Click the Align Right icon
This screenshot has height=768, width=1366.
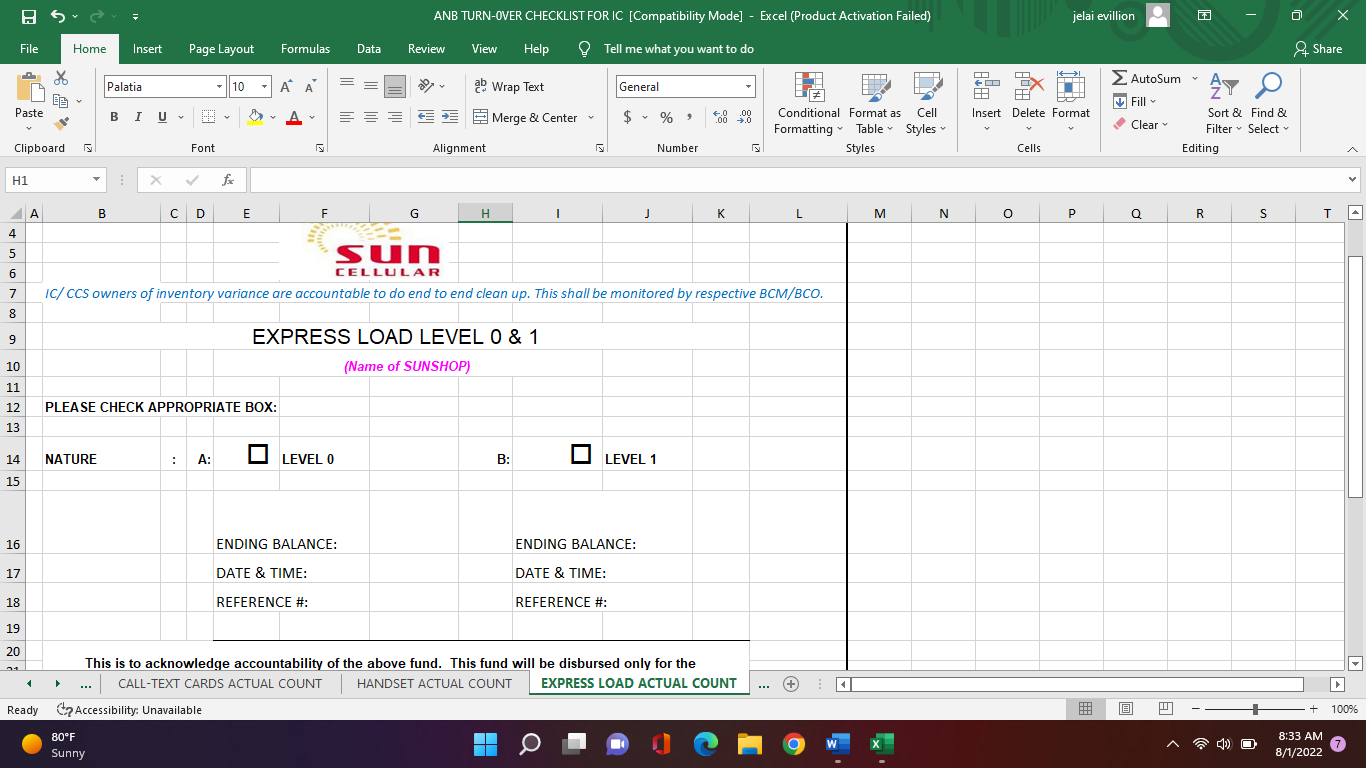pyautogui.click(x=395, y=117)
